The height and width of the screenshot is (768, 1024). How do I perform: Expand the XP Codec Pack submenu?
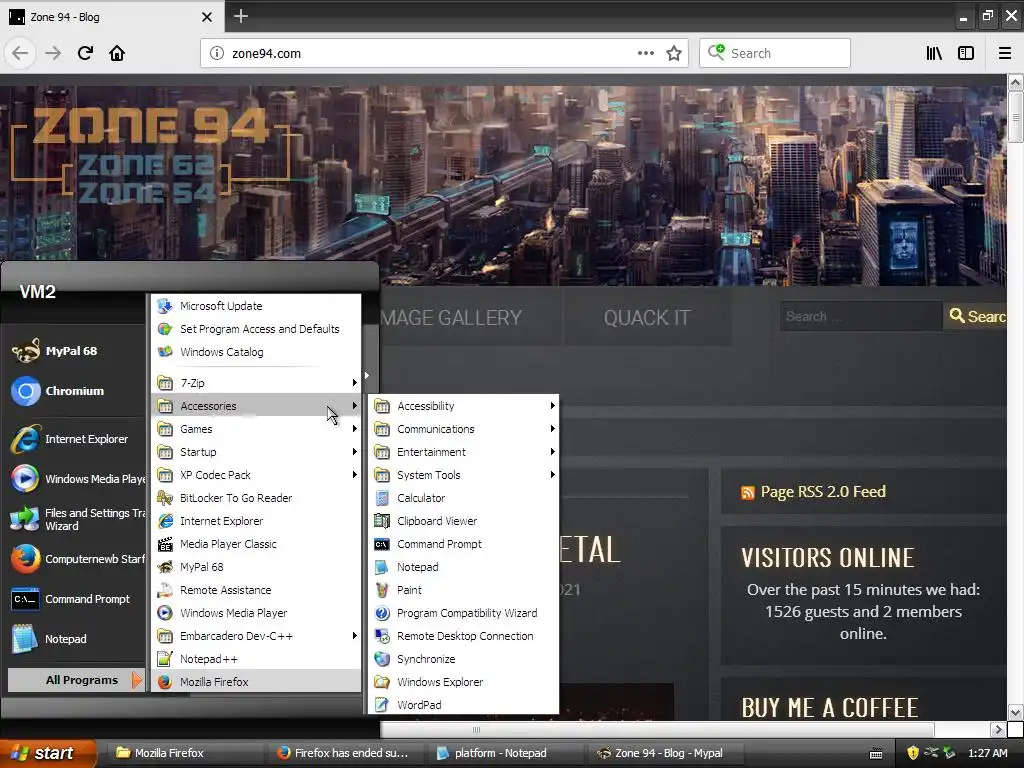coord(256,475)
